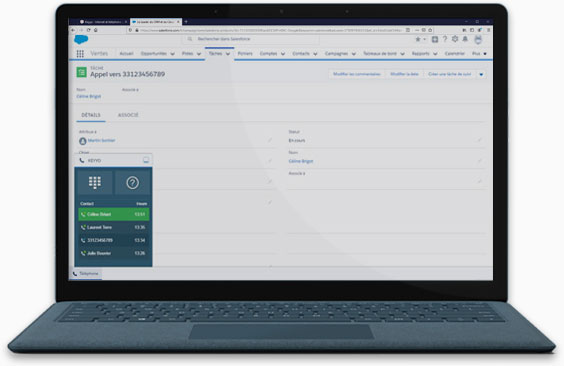Viewport: 564px width, 366px height.
Task: Open the Salesforce help question mark icon
Action: (x=445, y=39)
